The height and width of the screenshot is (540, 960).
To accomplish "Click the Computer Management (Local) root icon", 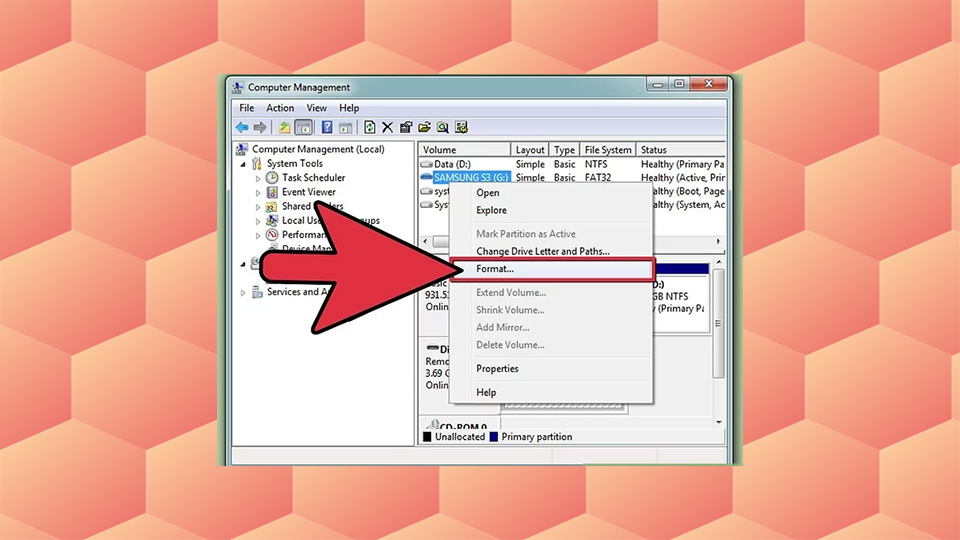I will pyautogui.click(x=242, y=149).
